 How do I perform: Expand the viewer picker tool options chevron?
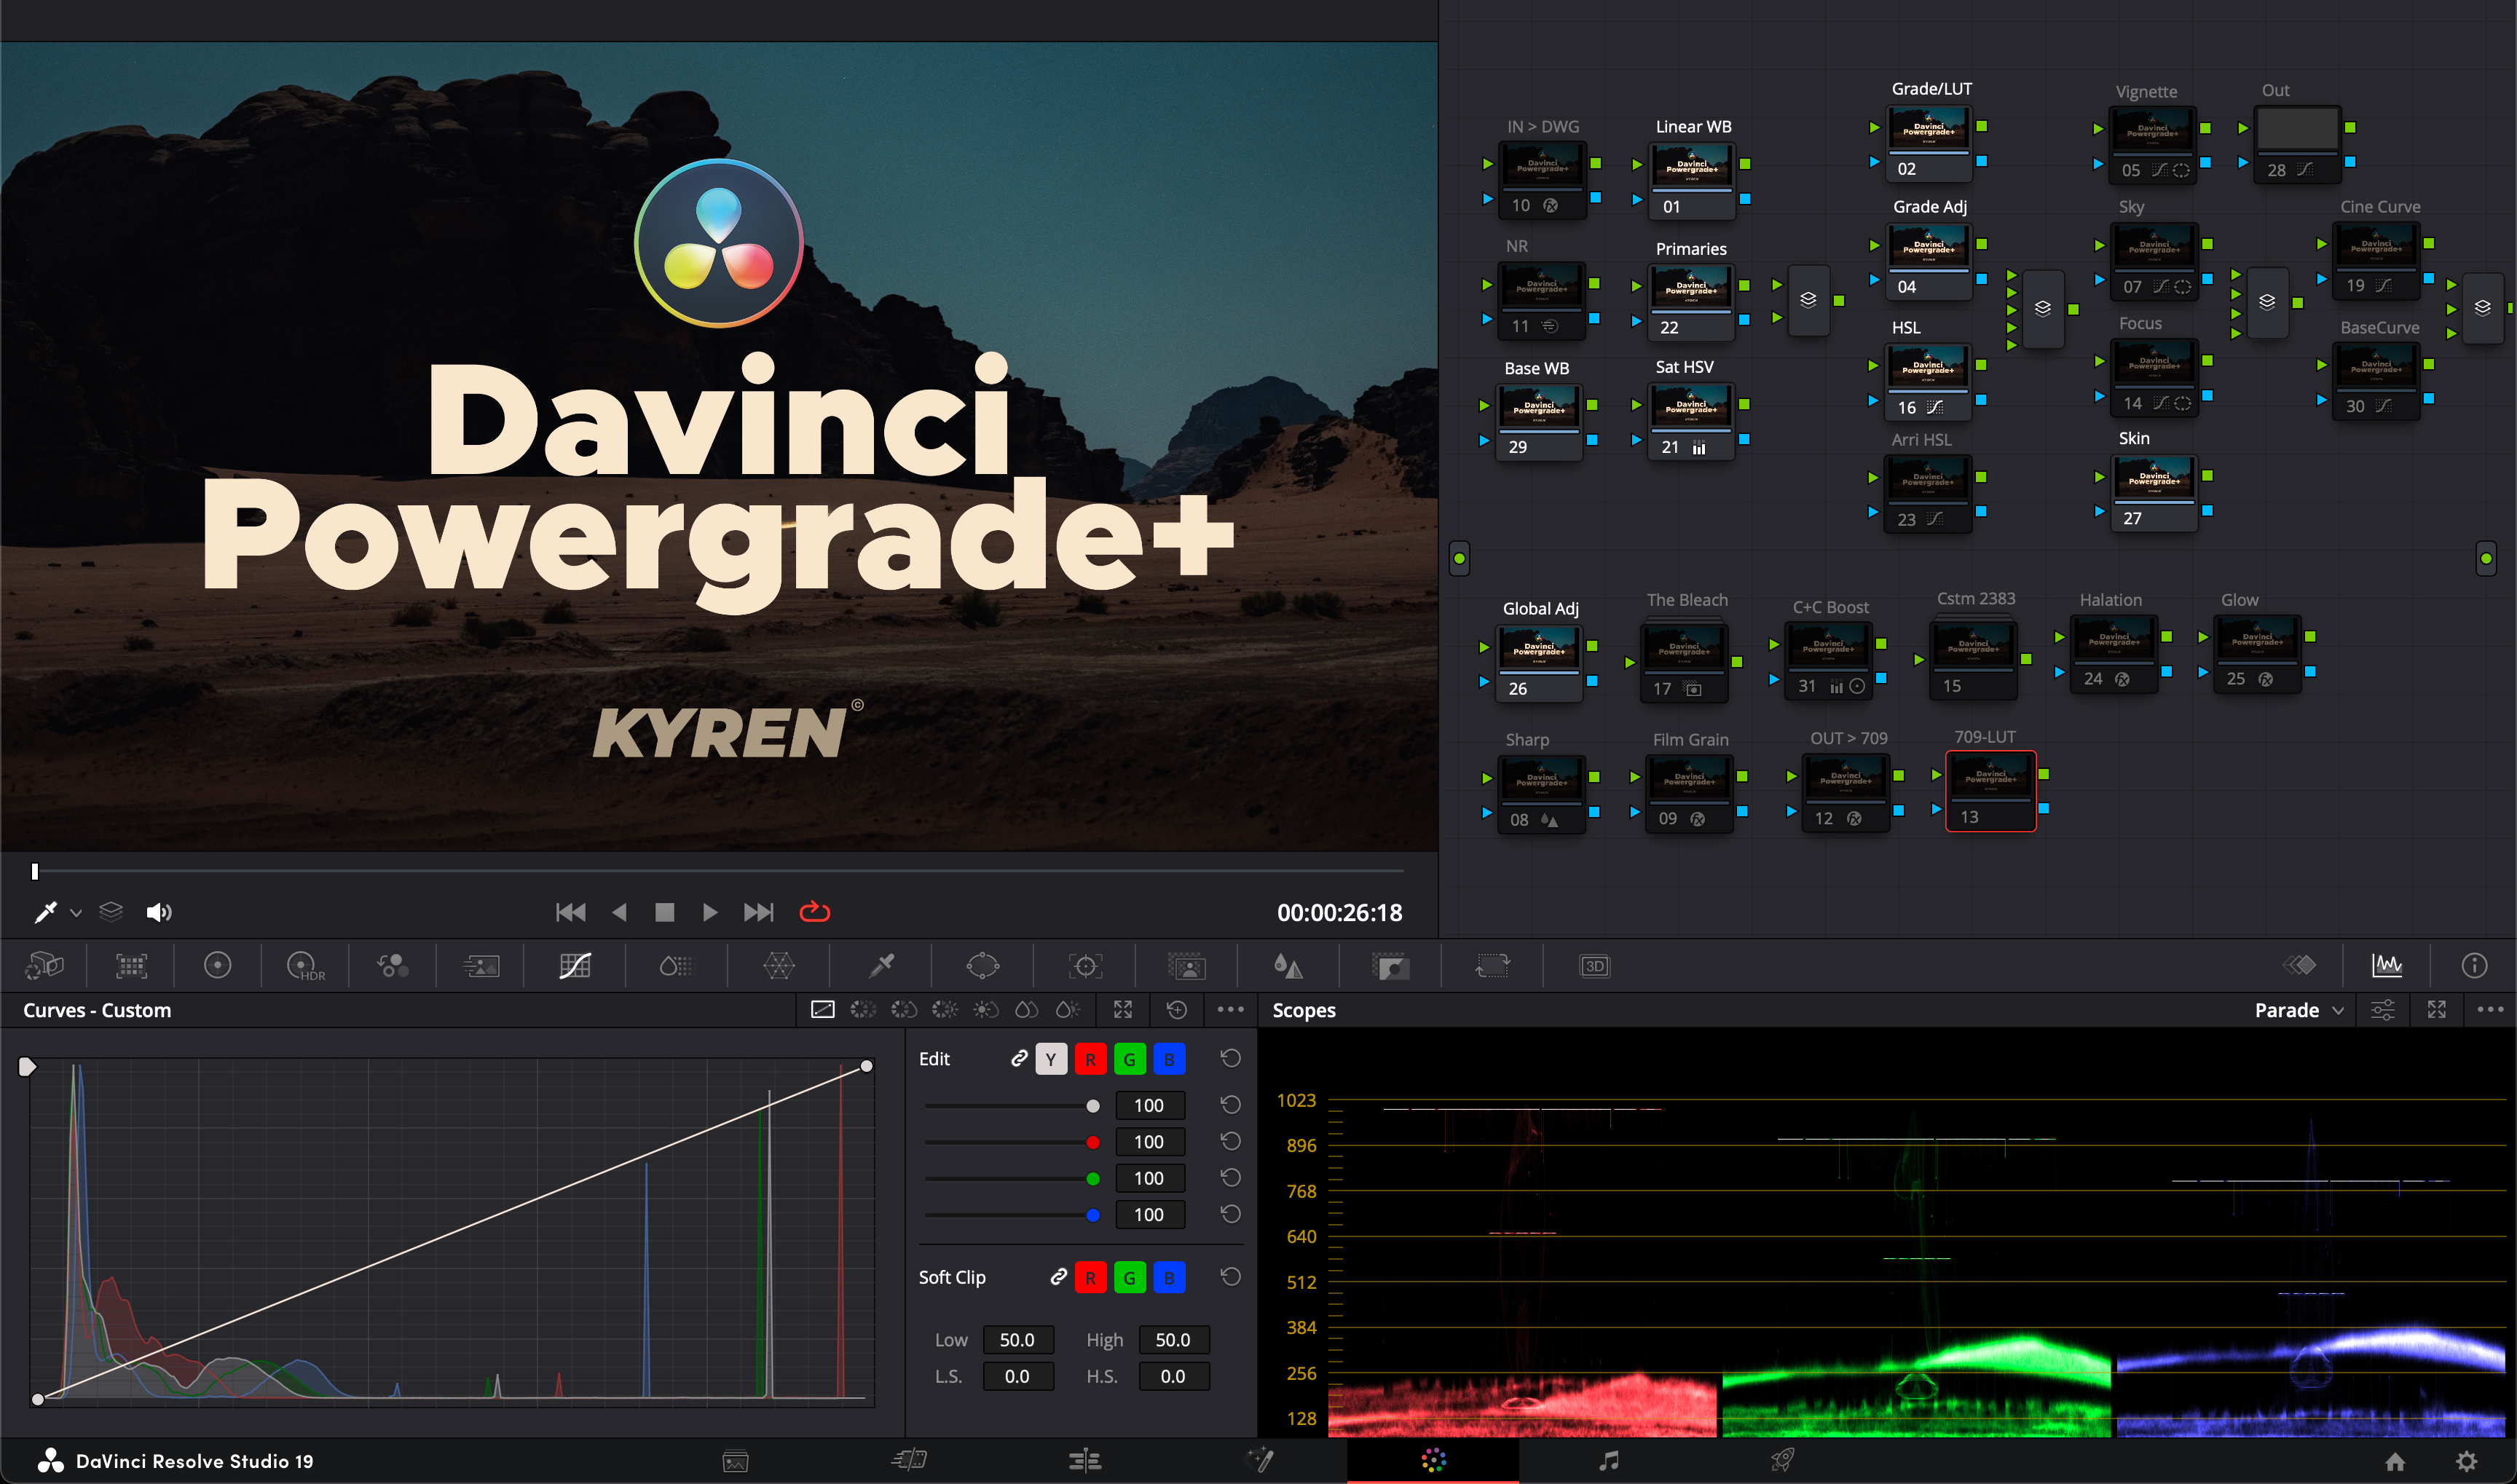point(76,912)
